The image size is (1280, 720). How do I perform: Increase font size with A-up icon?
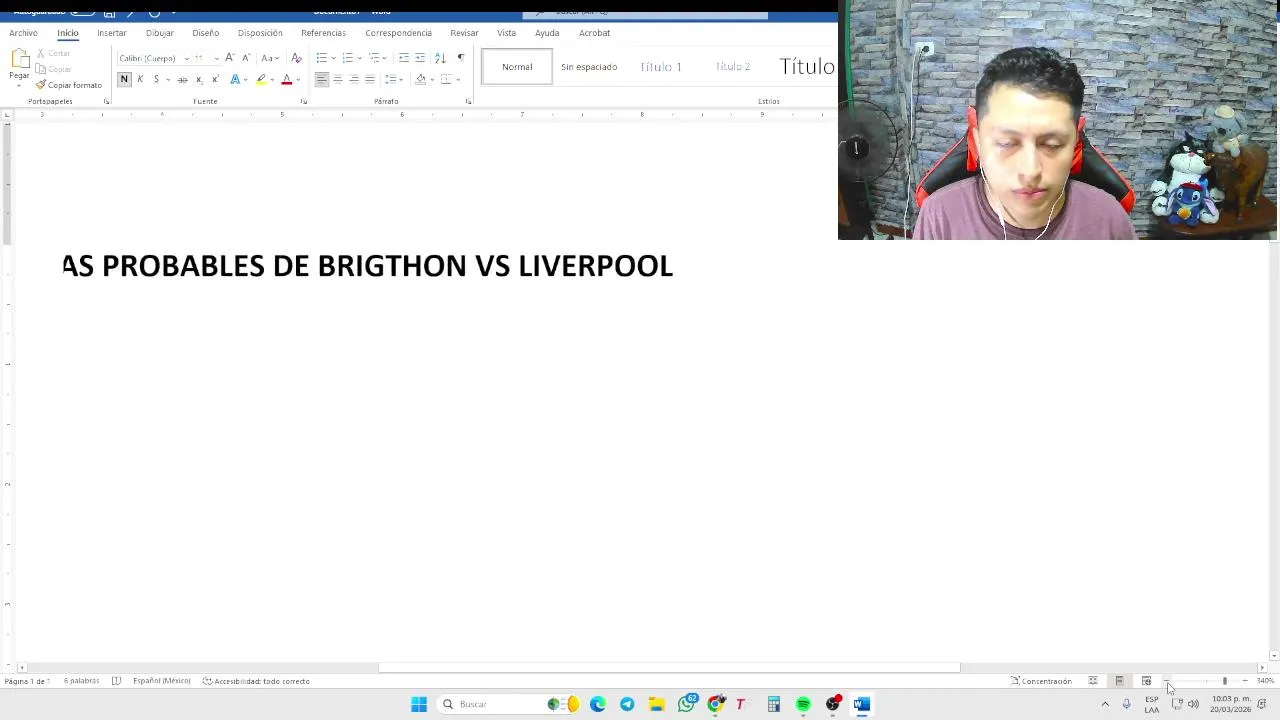[x=230, y=58]
